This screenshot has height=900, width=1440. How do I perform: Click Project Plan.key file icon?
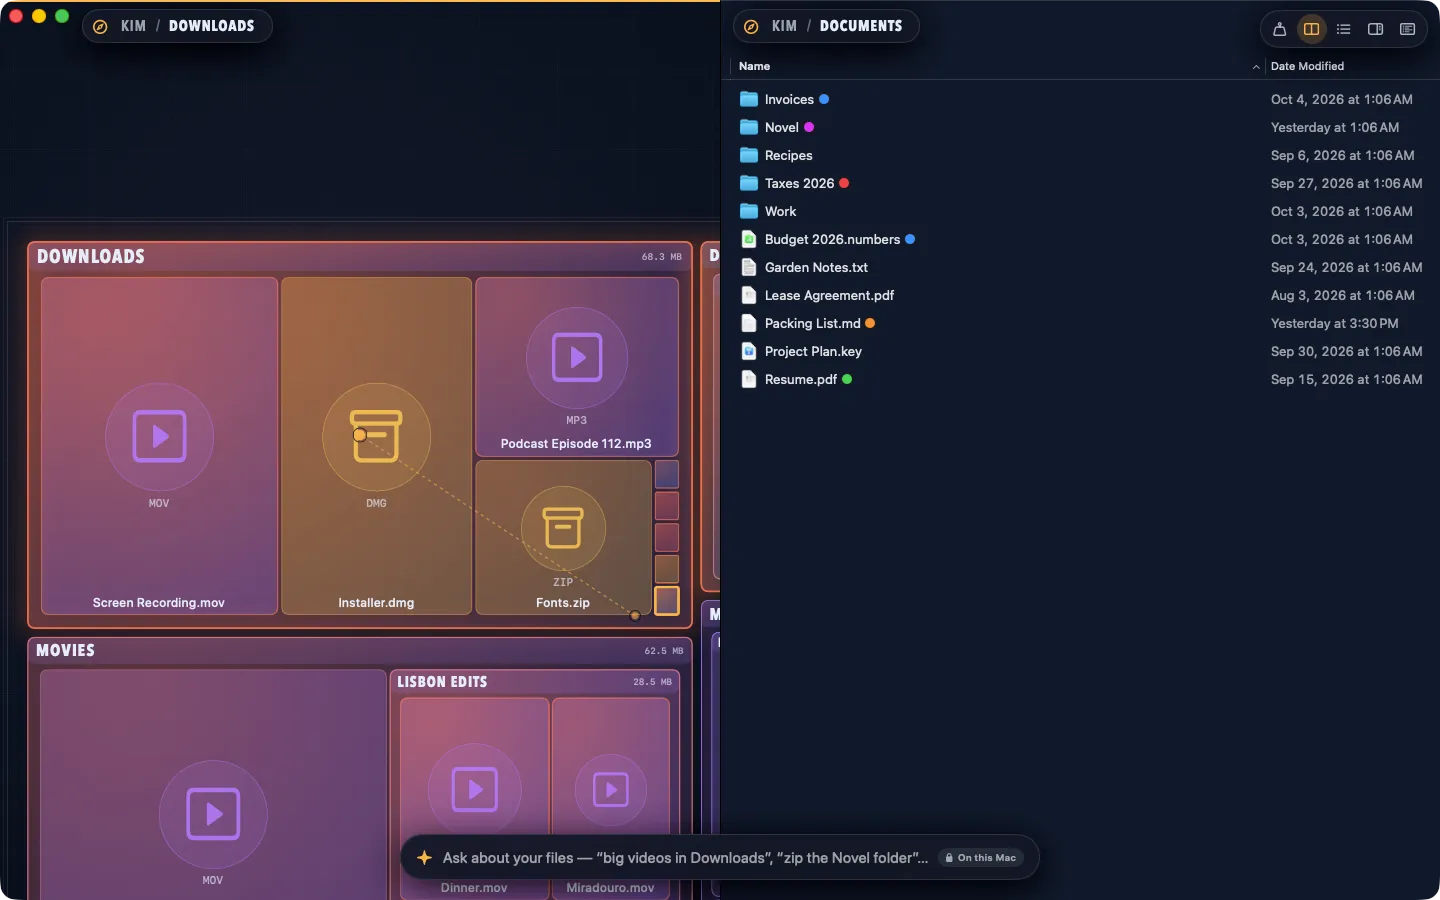tap(748, 351)
